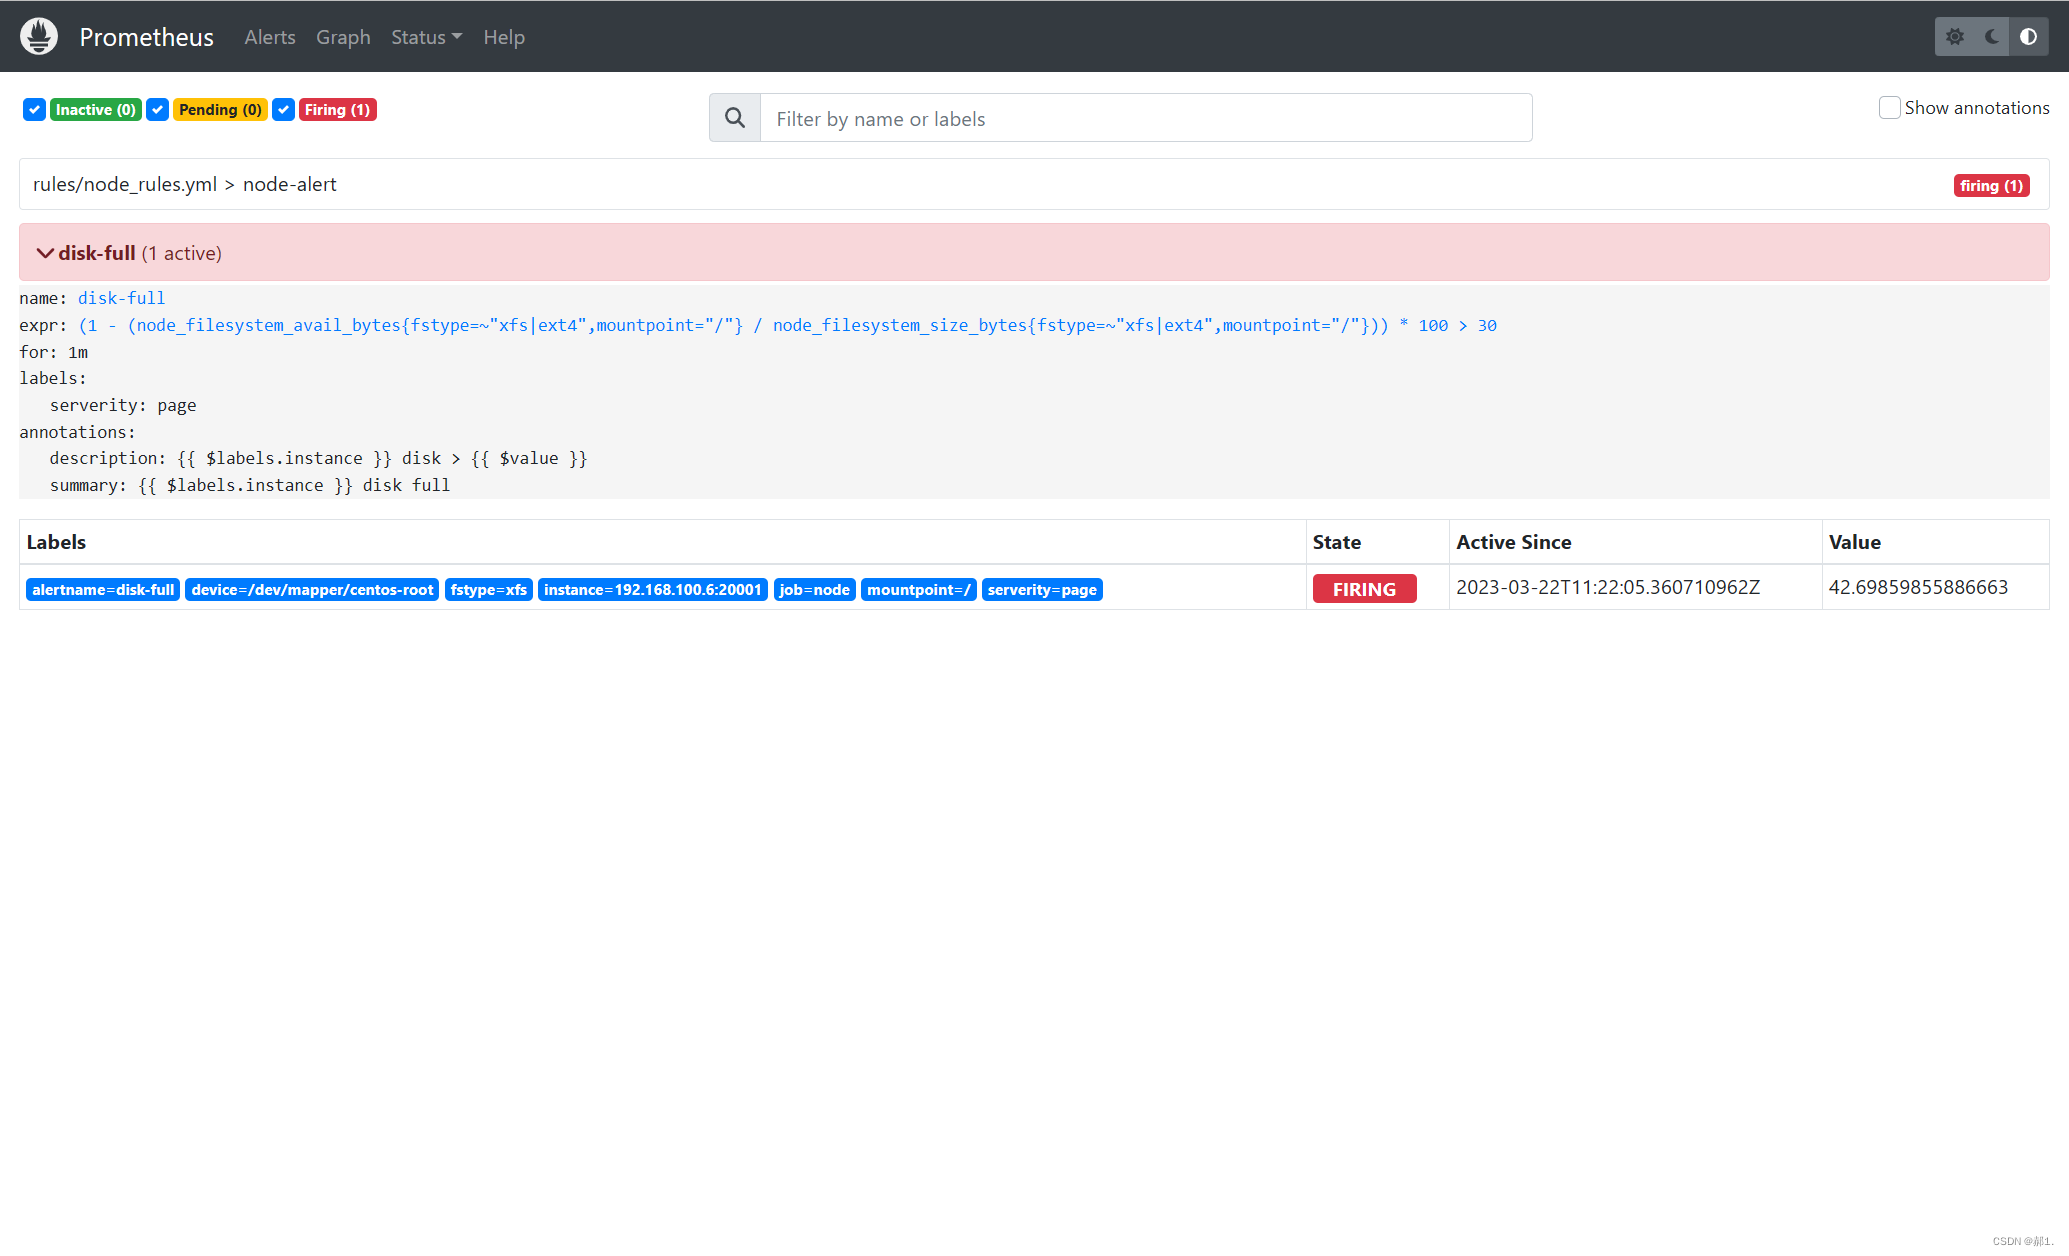Click the red firing (1) group badge
This screenshot has width=2069, height=1256.
click(1990, 186)
